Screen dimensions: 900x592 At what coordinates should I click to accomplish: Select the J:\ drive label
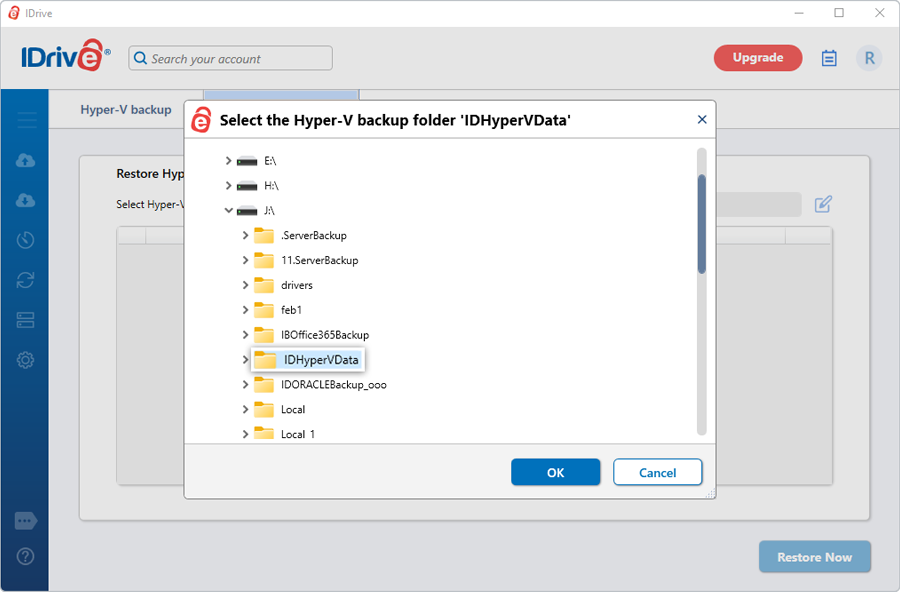269,211
